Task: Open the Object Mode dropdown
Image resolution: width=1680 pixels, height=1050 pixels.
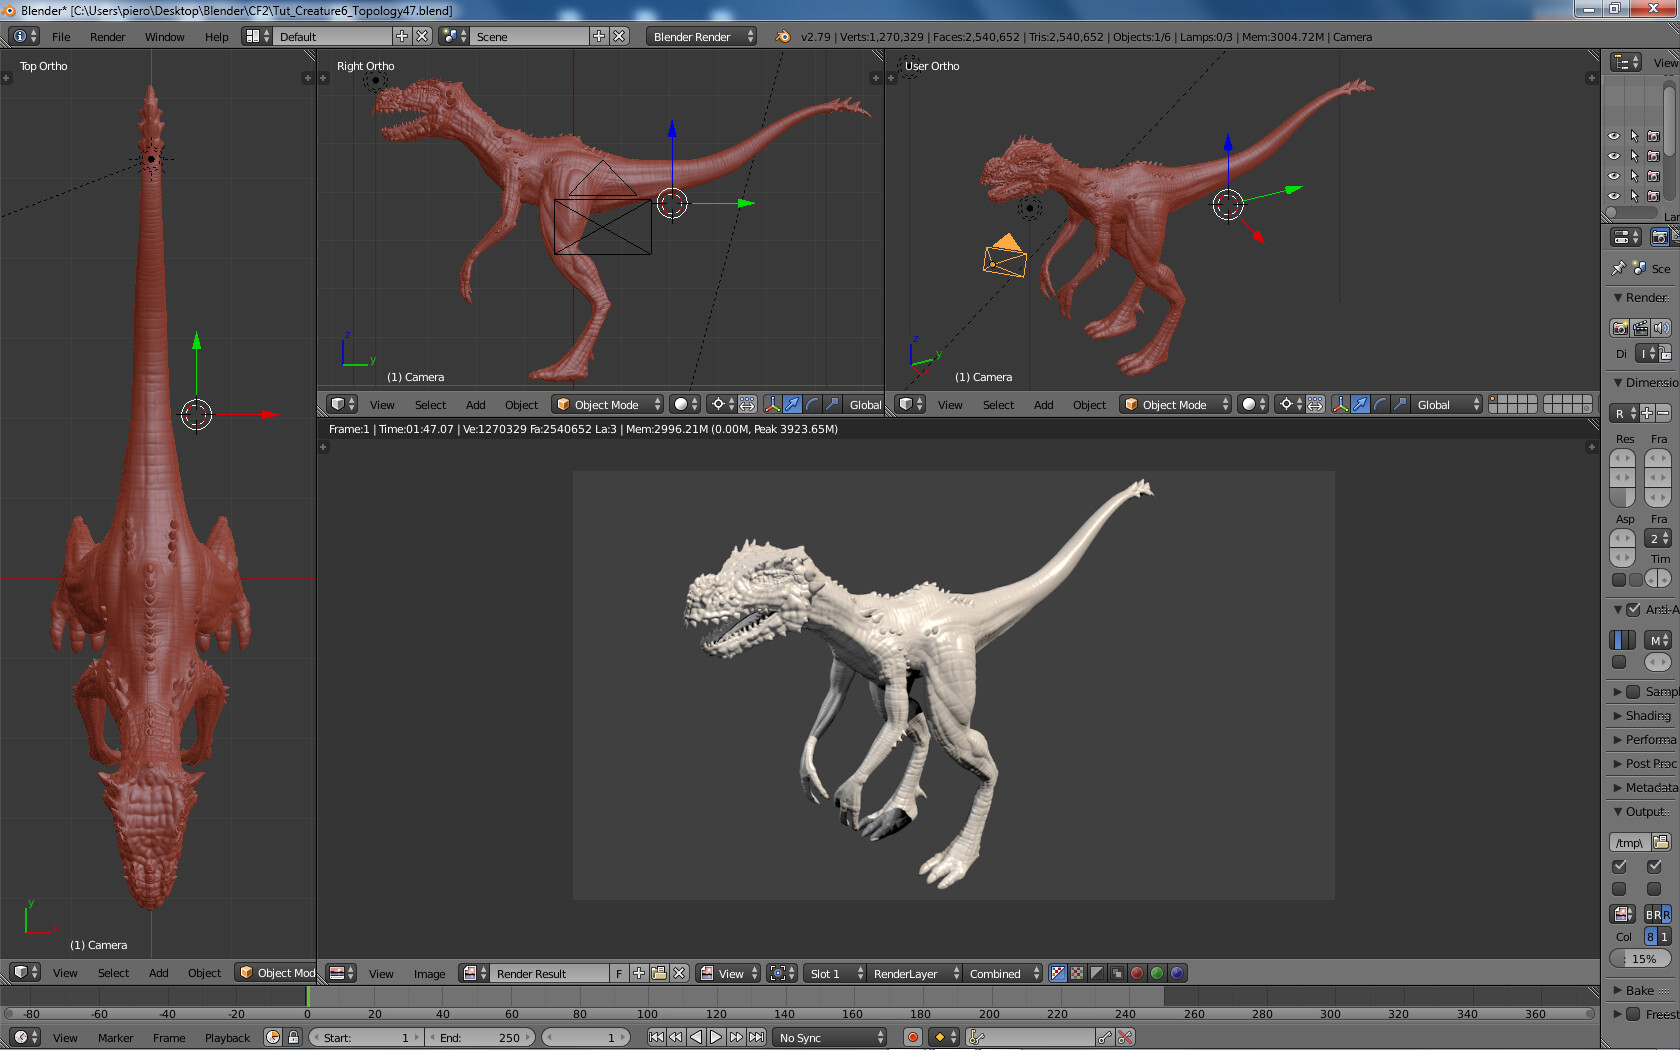Action: click(607, 404)
